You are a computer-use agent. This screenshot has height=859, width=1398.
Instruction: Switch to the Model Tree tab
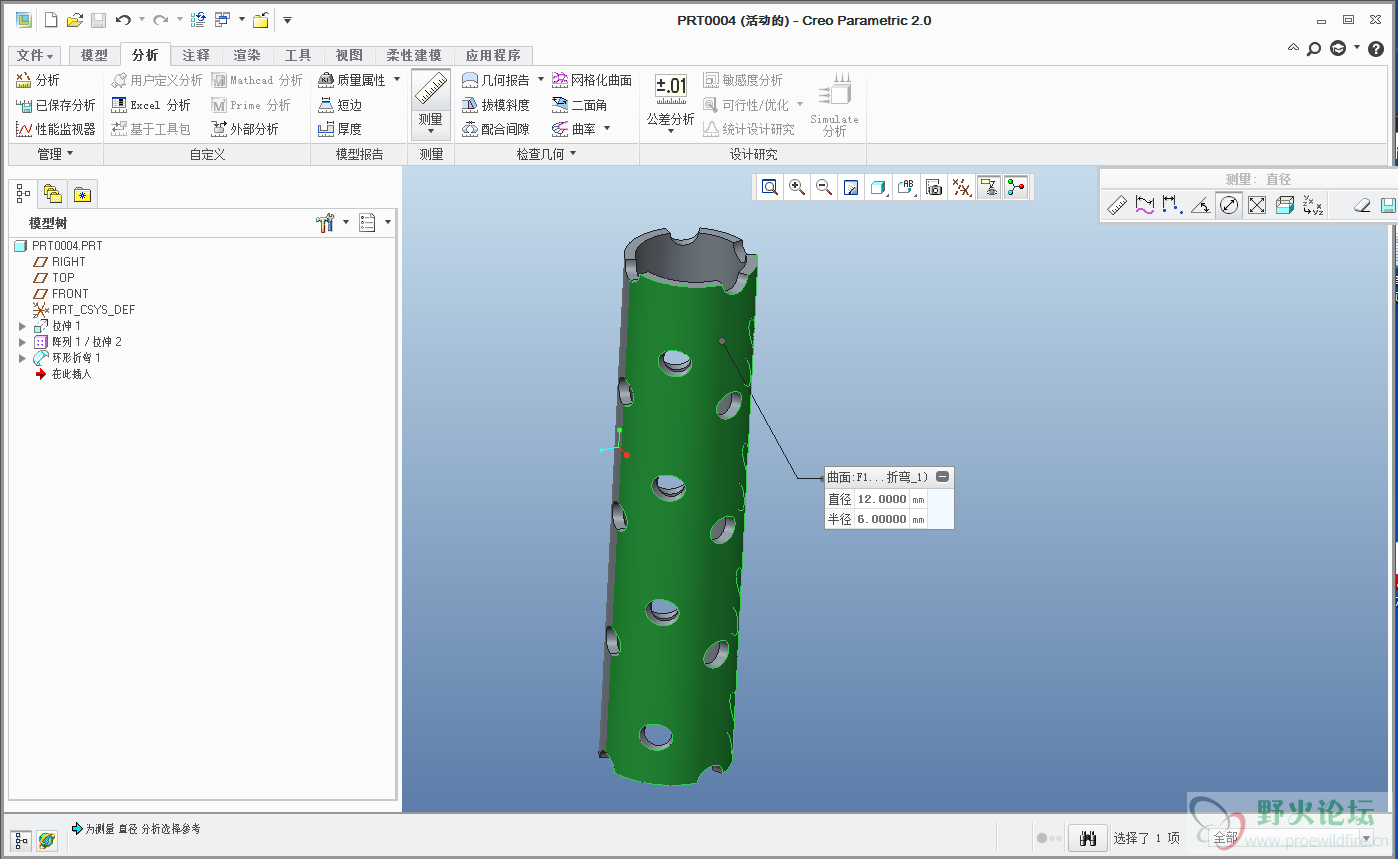(24, 194)
